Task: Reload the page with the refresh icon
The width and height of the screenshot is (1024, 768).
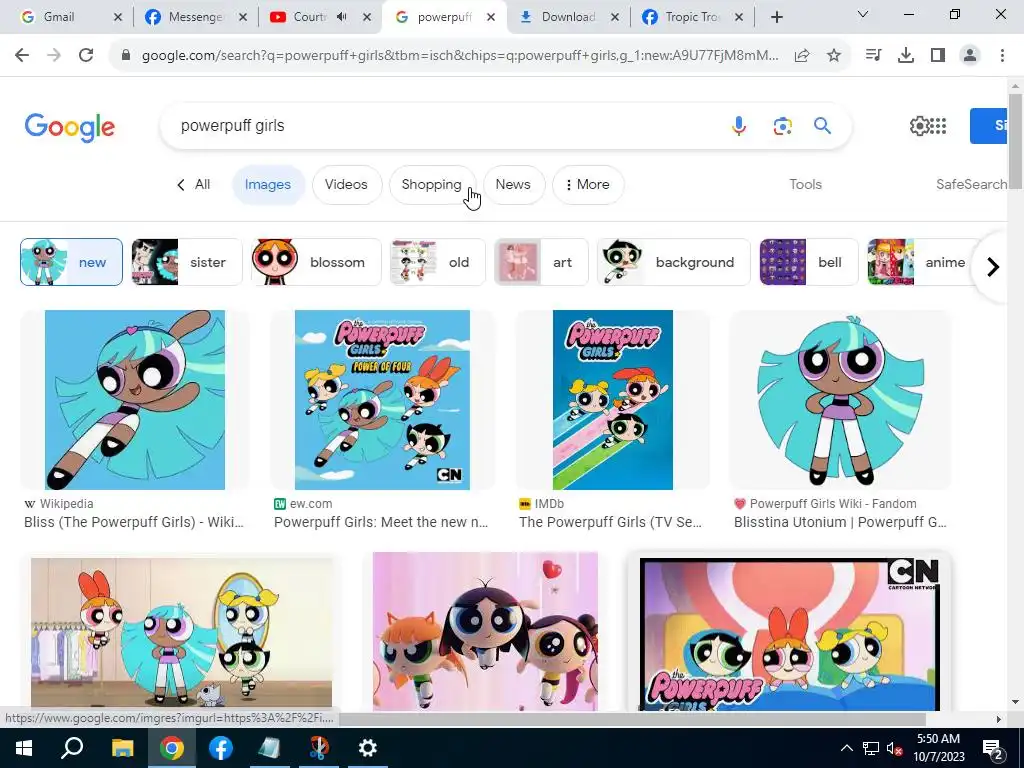Action: coord(86,56)
